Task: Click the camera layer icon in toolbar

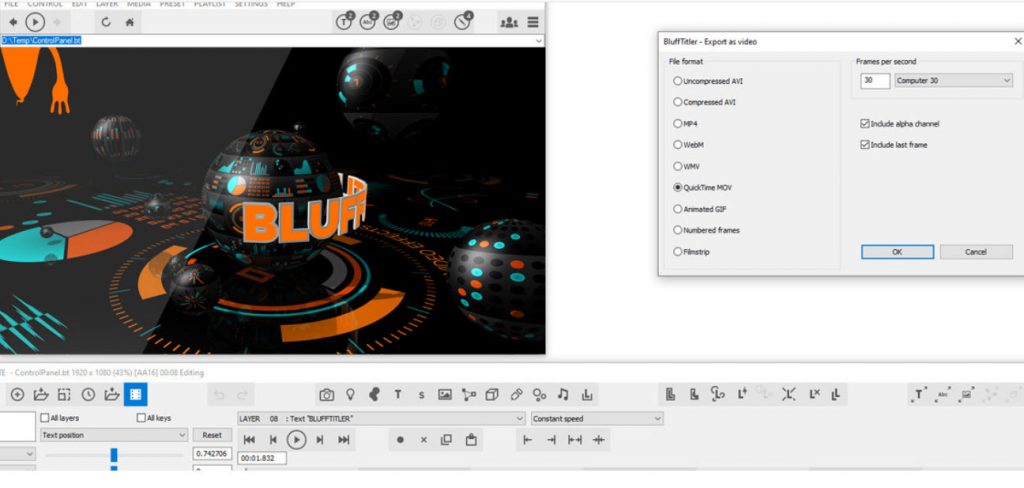Action: [x=326, y=395]
